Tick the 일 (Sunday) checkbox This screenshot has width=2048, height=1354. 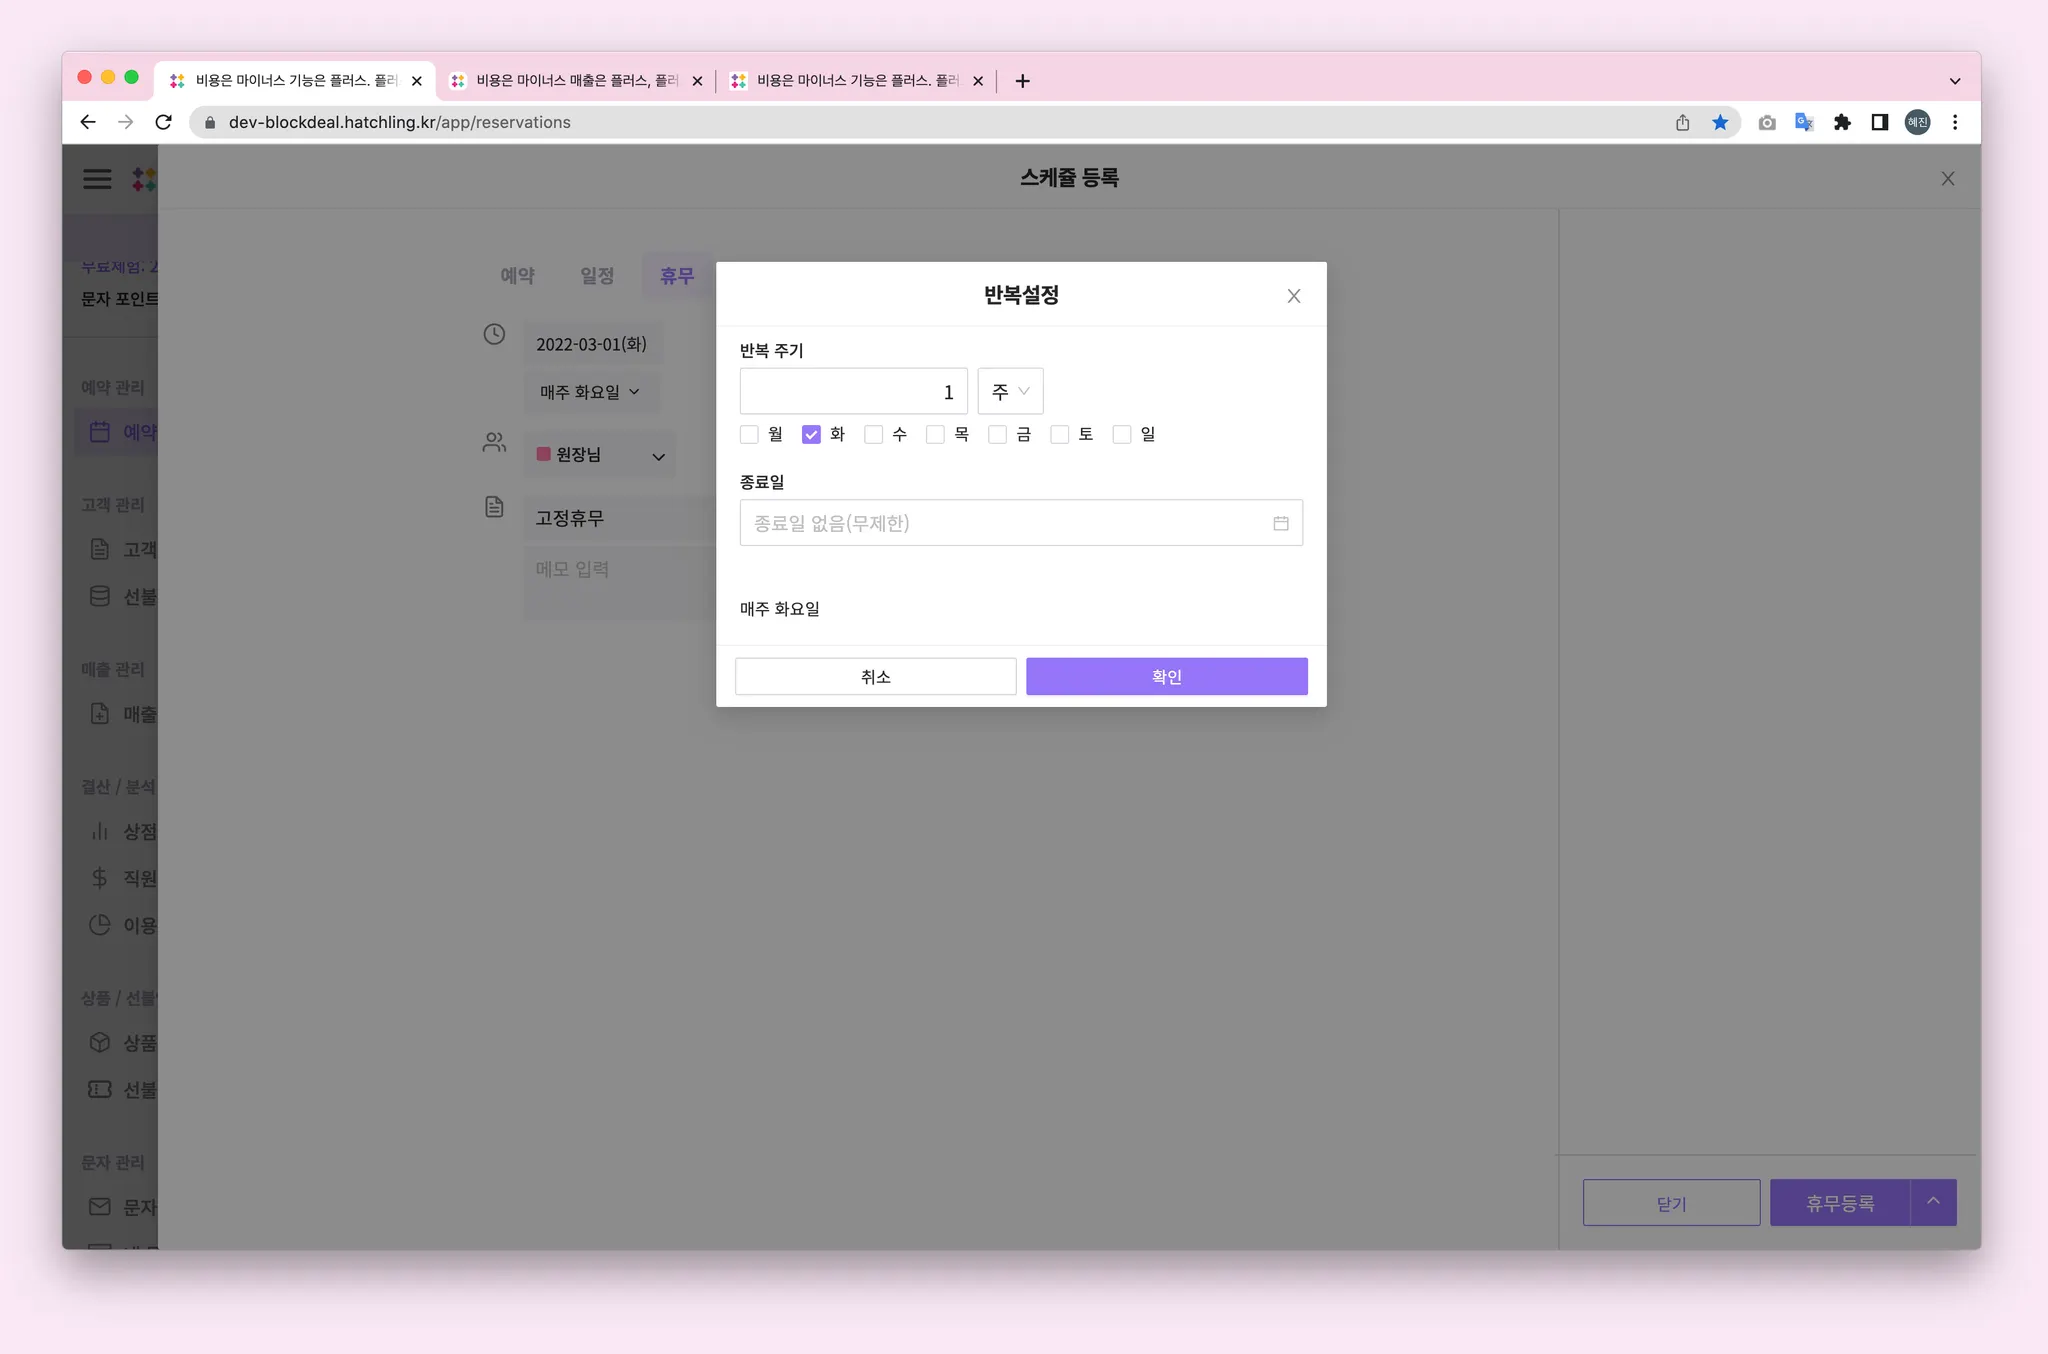pos(1122,434)
